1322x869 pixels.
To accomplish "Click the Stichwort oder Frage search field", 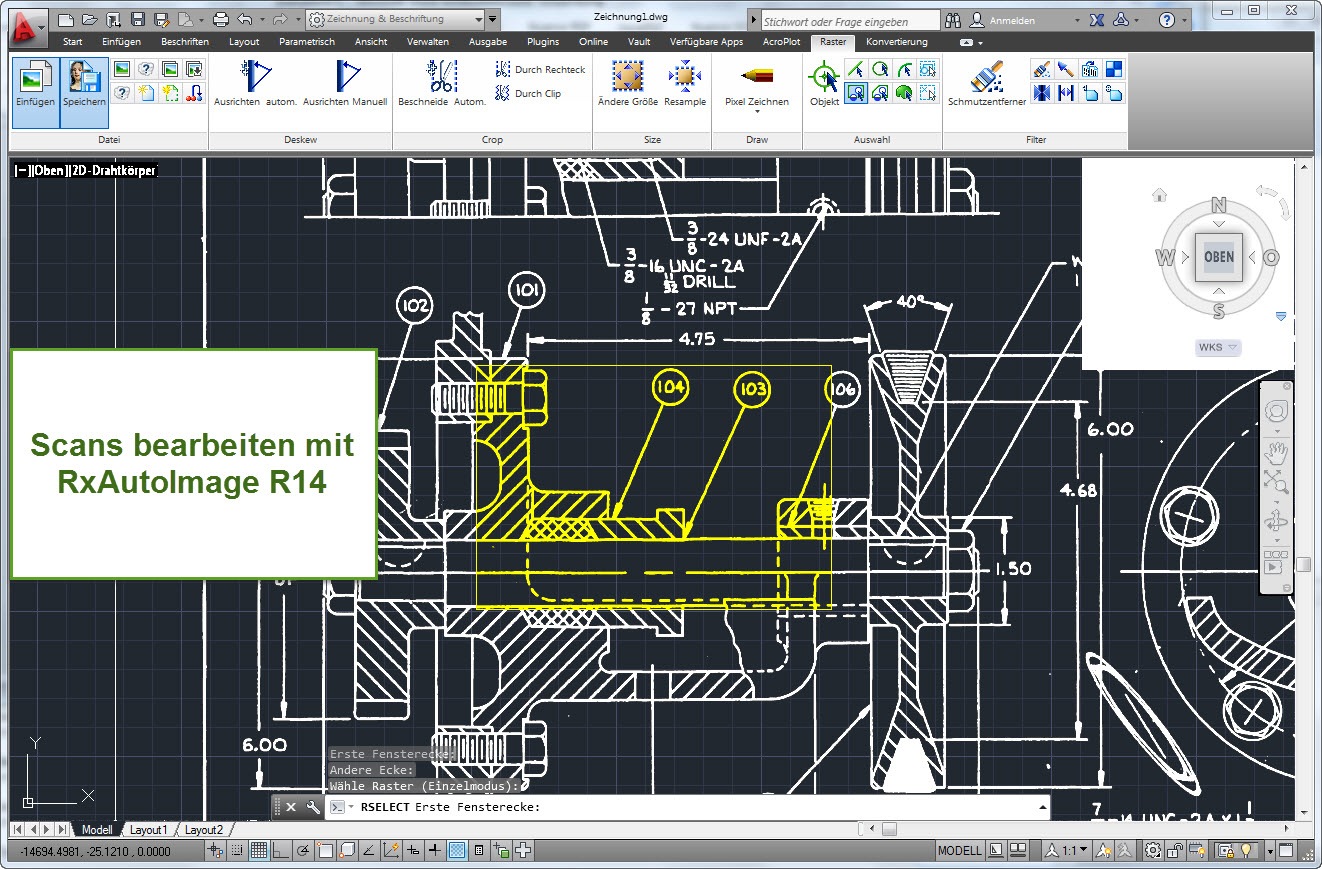I will [x=849, y=21].
